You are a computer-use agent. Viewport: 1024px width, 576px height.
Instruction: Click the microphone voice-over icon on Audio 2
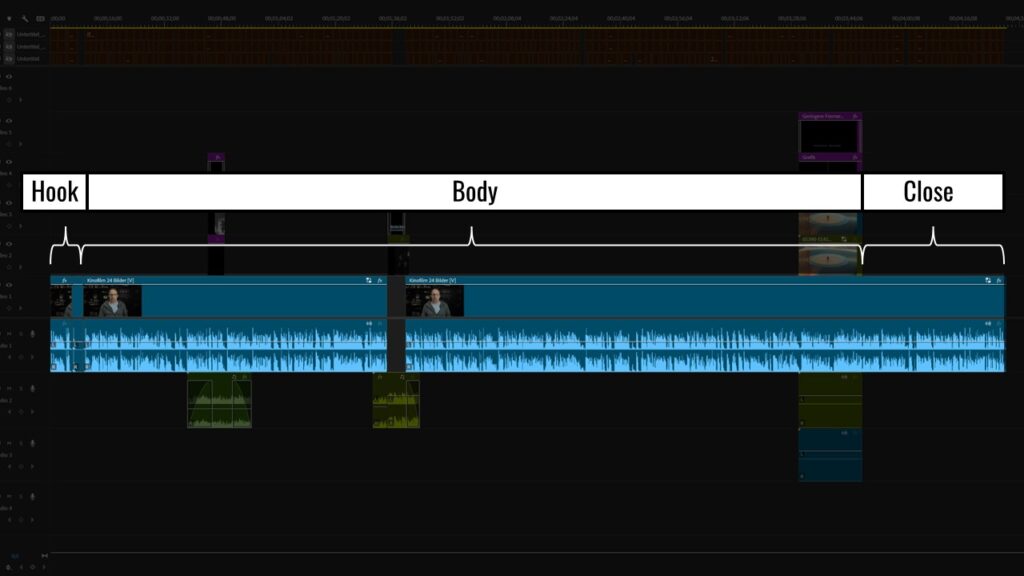(x=32, y=387)
